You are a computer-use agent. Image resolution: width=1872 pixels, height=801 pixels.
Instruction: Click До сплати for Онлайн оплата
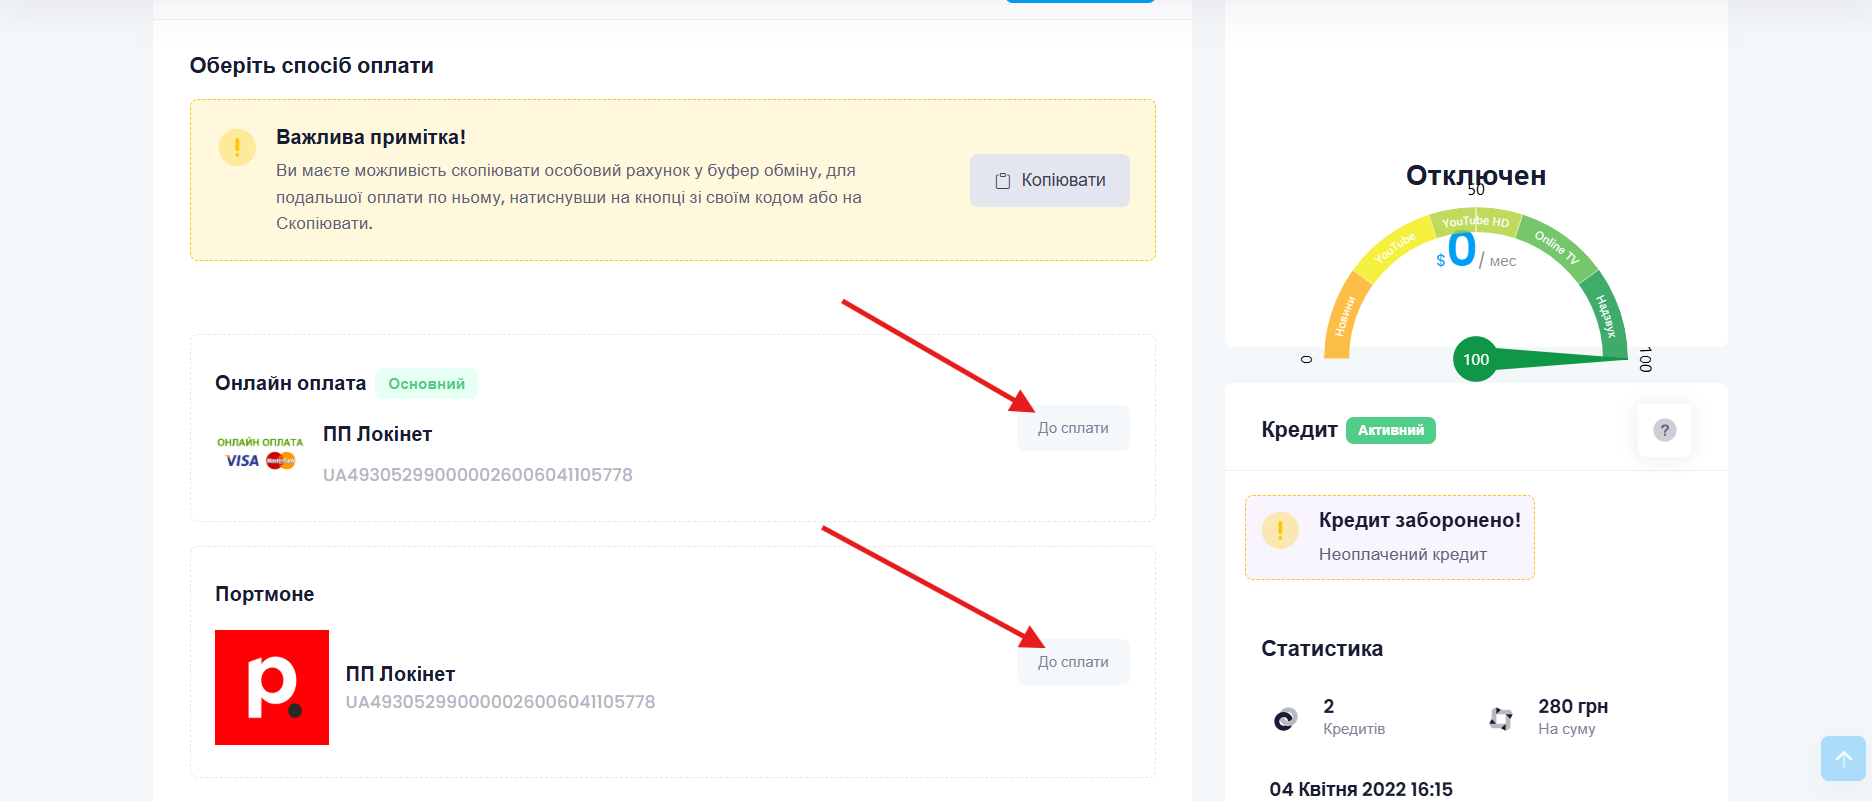click(1073, 428)
